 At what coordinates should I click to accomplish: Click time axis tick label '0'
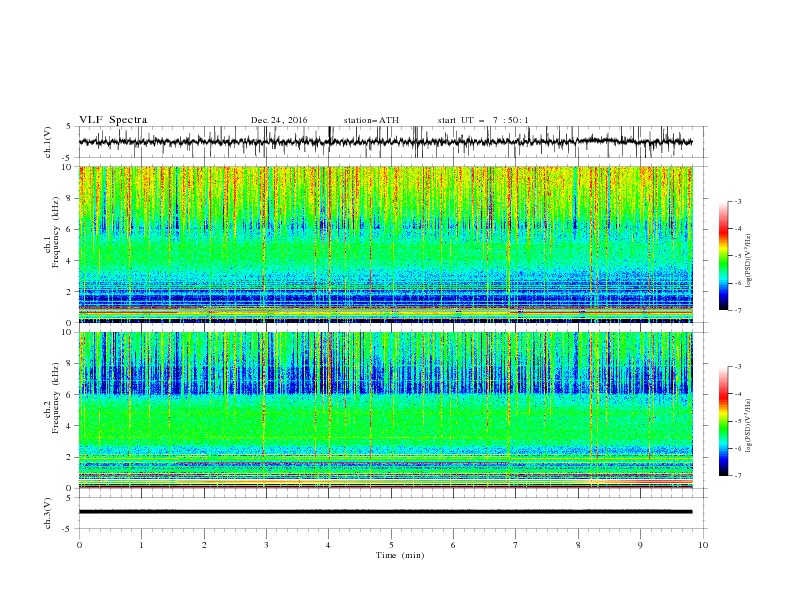pyautogui.click(x=79, y=545)
